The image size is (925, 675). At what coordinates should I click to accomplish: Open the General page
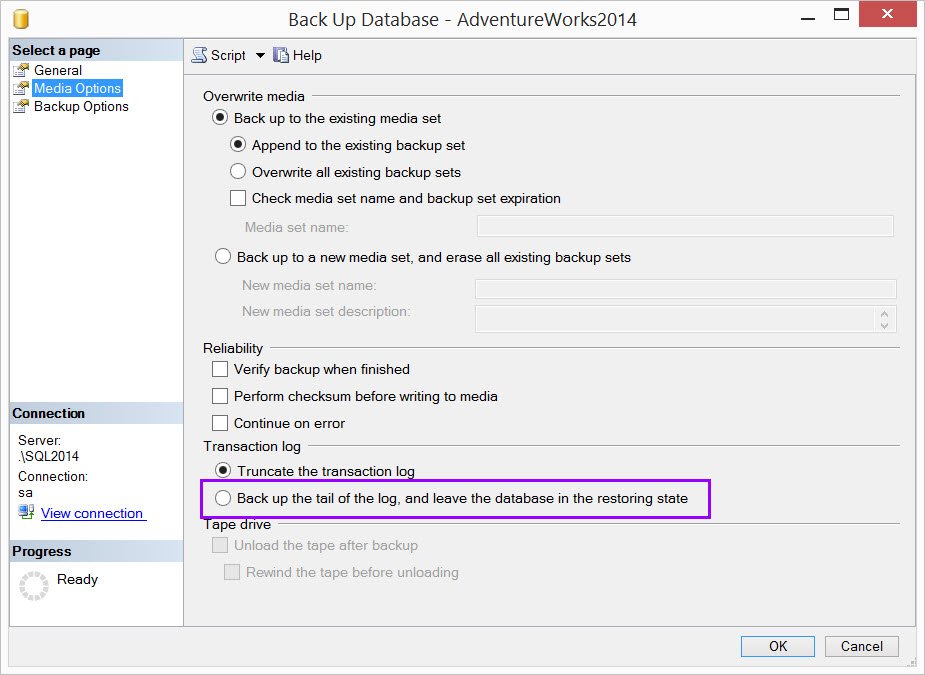tap(58, 70)
